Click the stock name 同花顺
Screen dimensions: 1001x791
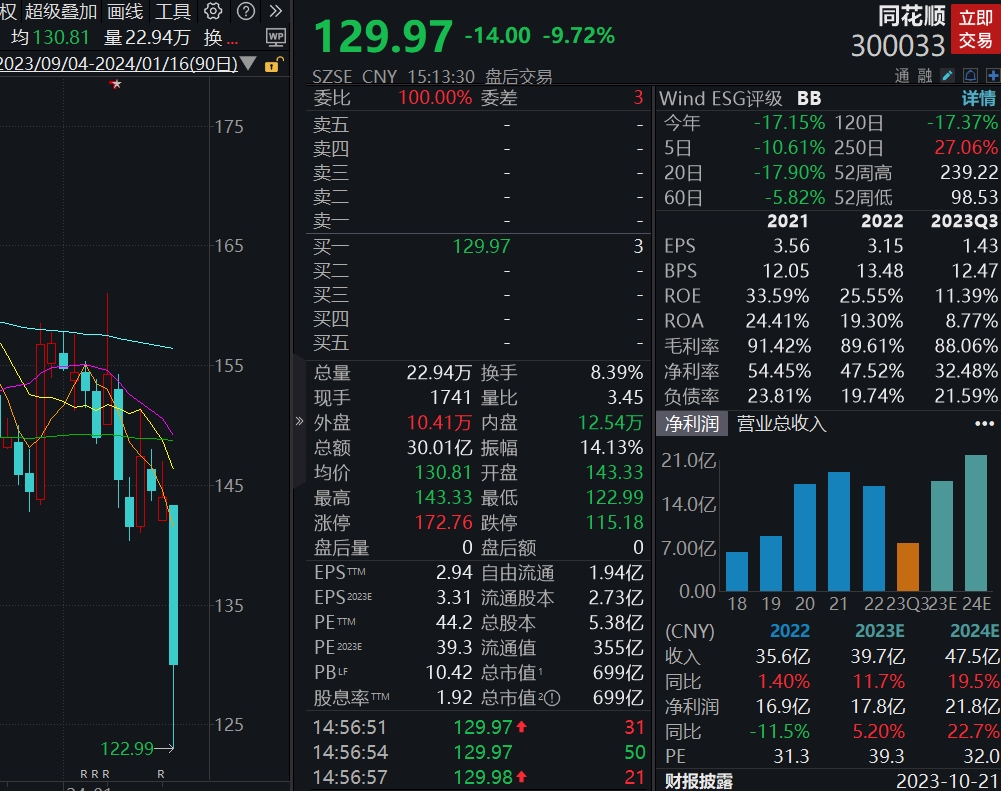point(911,17)
